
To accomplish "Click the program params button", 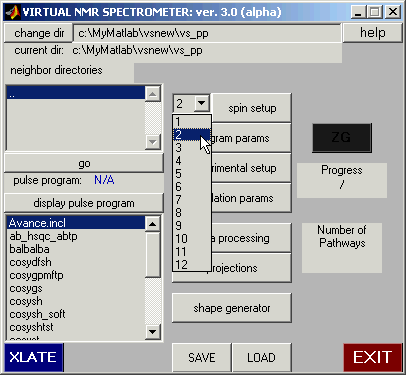I will tap(252, 138).
